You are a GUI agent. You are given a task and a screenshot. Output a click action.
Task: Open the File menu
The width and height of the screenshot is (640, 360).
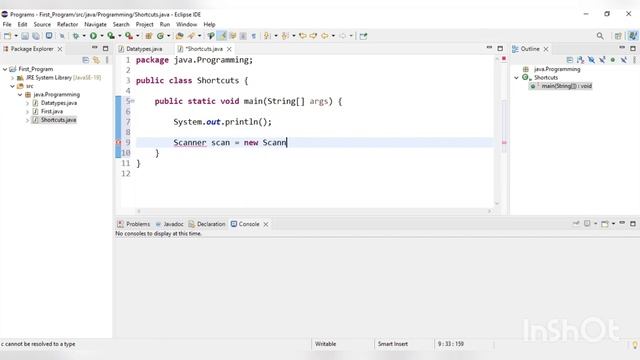[7, 24]
